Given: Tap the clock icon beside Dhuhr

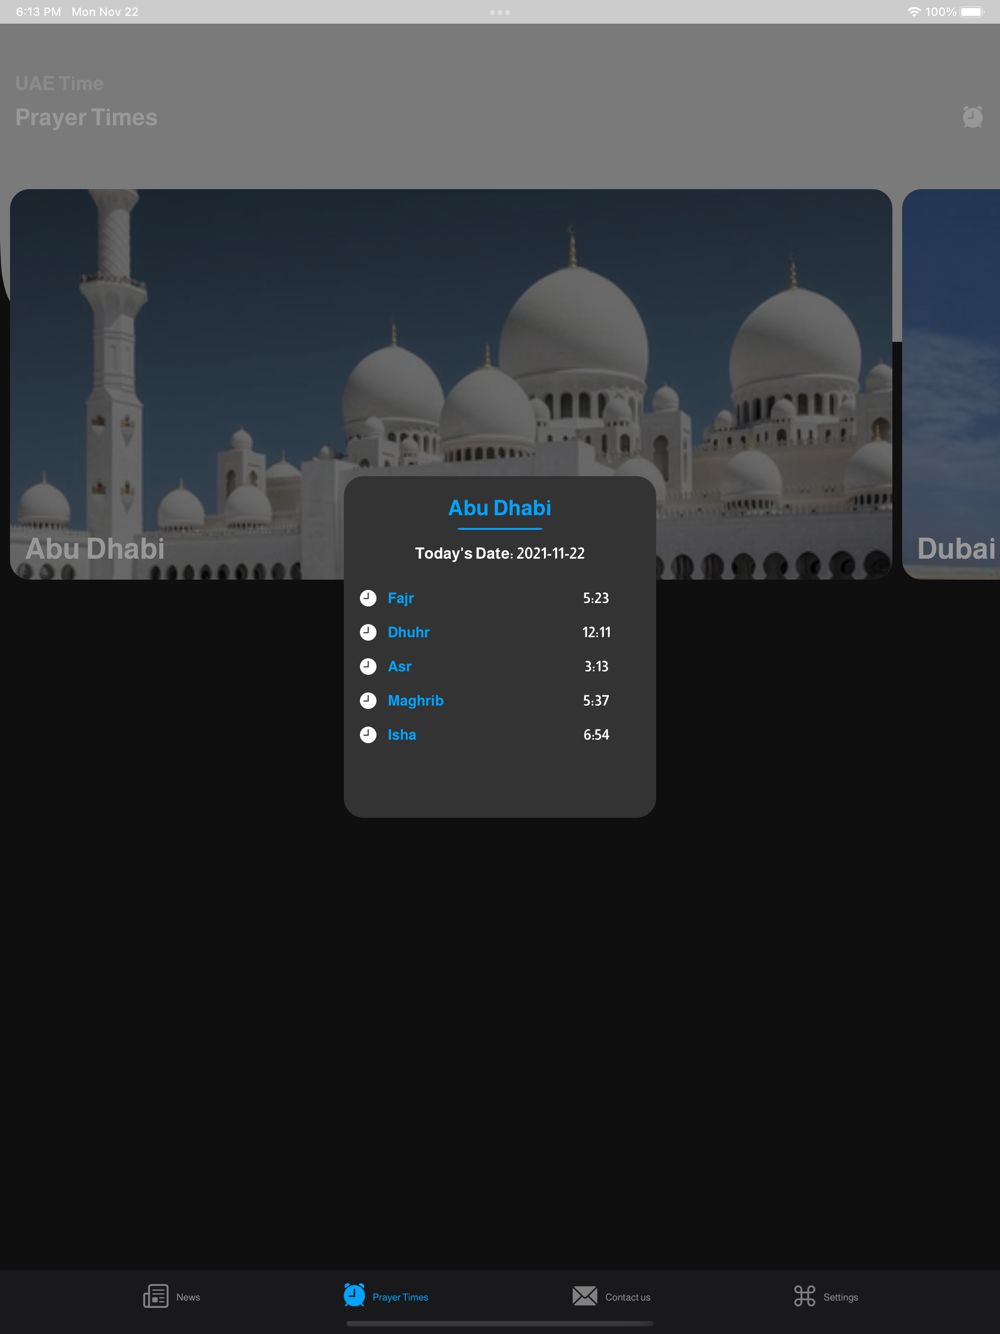Looking at the screenshot, I should point(368,632).
